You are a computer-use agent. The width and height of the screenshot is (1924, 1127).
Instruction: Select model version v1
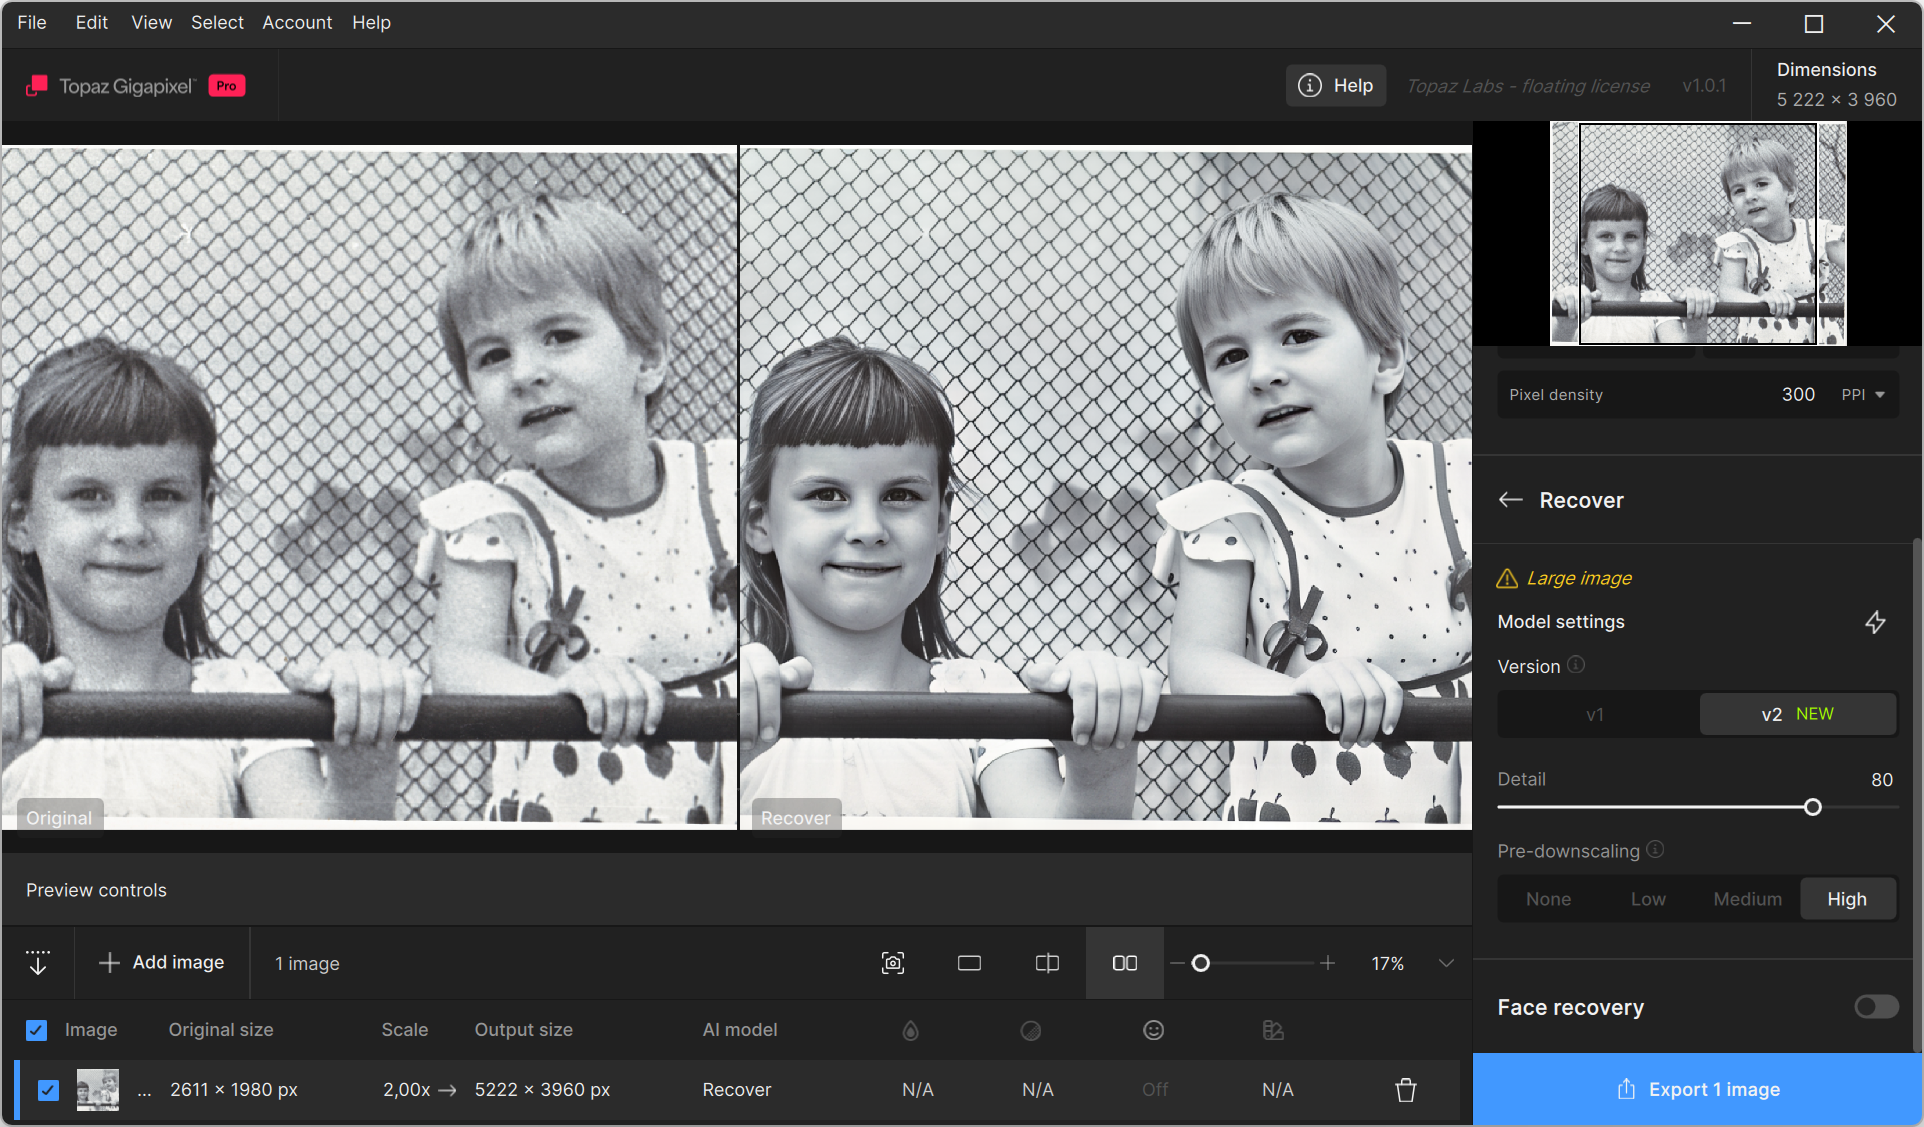point(1597,714)
